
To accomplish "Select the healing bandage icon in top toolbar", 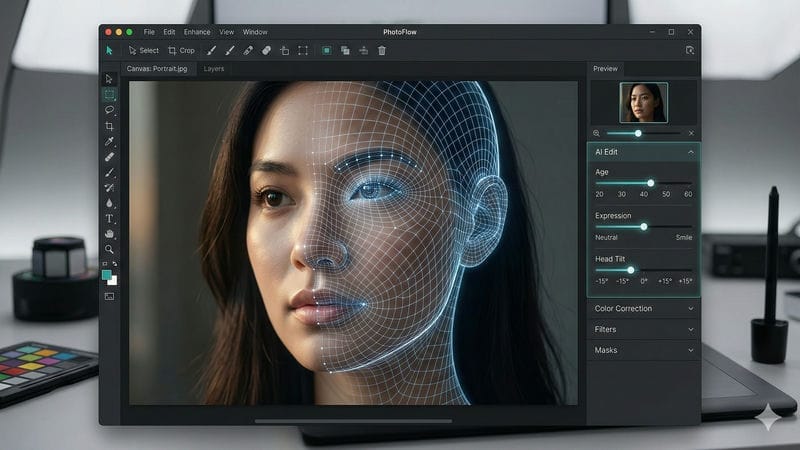I will (248, 51).
